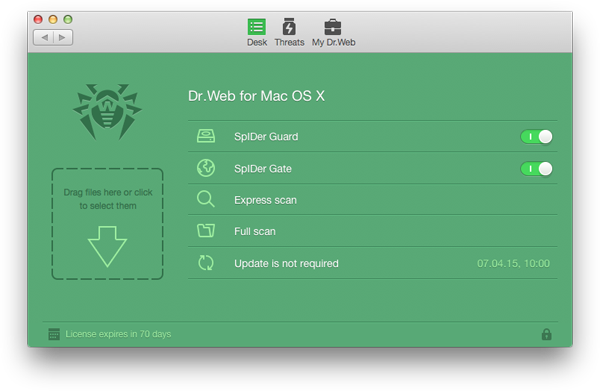Click the padlock icon to unlock settings

click(546, 334)
